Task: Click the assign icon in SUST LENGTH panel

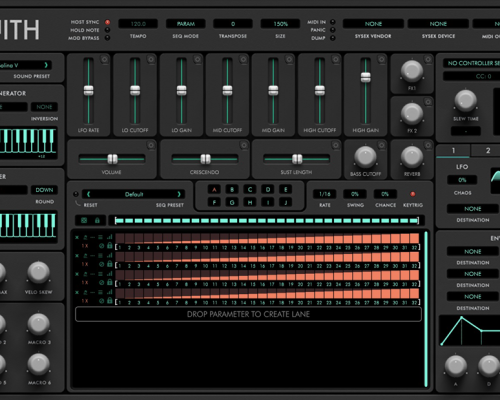Action: (x=335, y=145)
